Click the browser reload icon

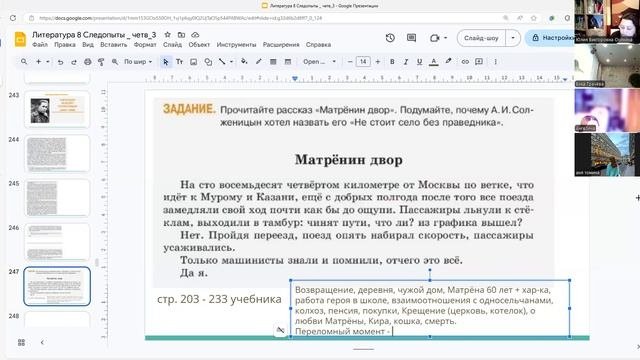point(13,18)
